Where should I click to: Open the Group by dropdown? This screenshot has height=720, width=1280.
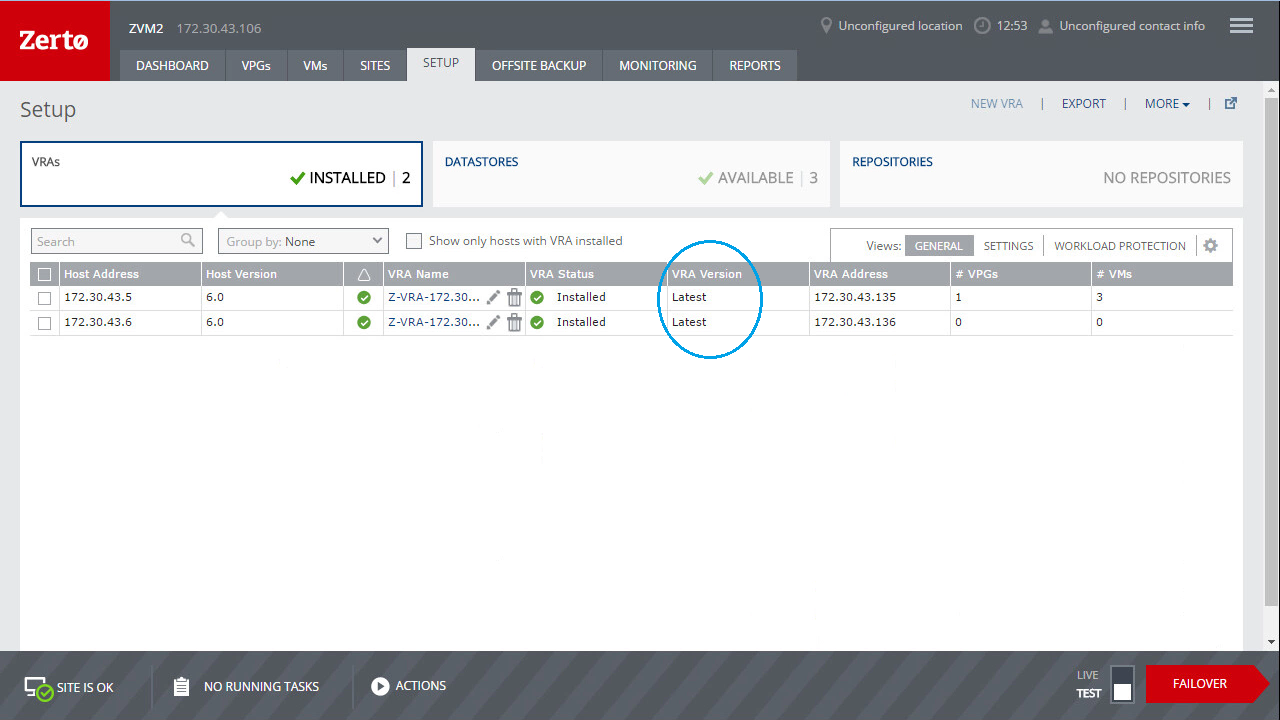(x=303, y=241)
